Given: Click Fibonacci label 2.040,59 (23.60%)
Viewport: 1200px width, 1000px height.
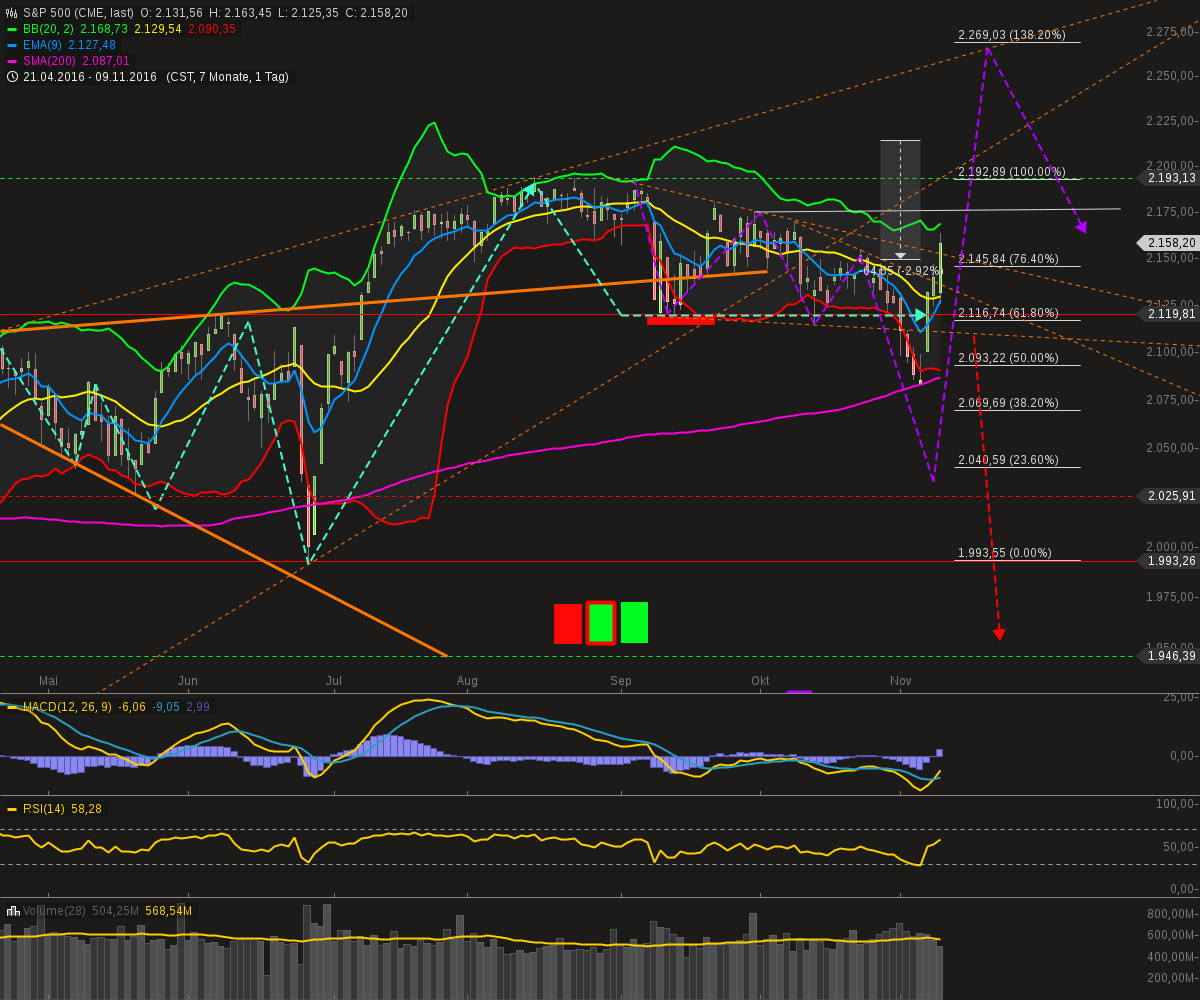Looking at the screenshot, I should [1008, 460].
